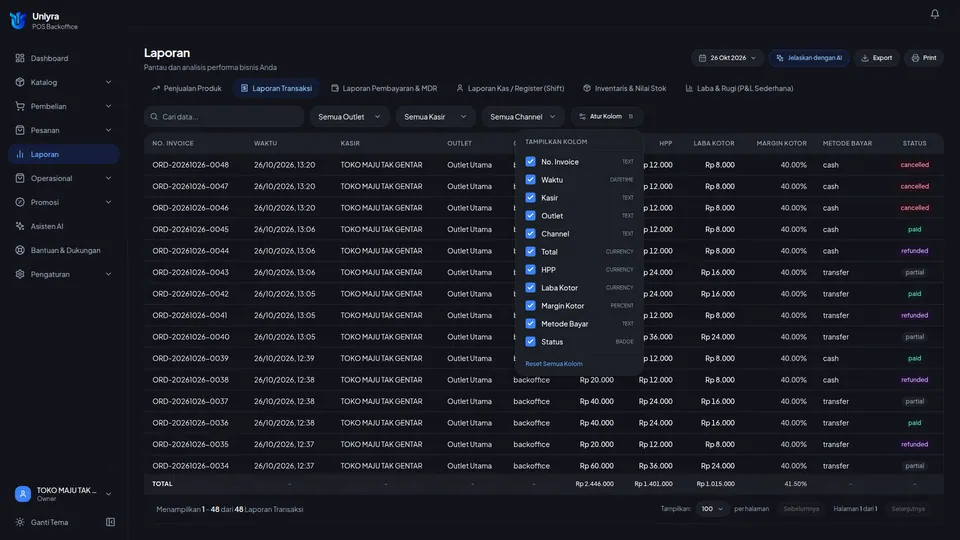Open the 26 Okt 2026 date dropdown
960x540 pixels.
tap(727, 58)
